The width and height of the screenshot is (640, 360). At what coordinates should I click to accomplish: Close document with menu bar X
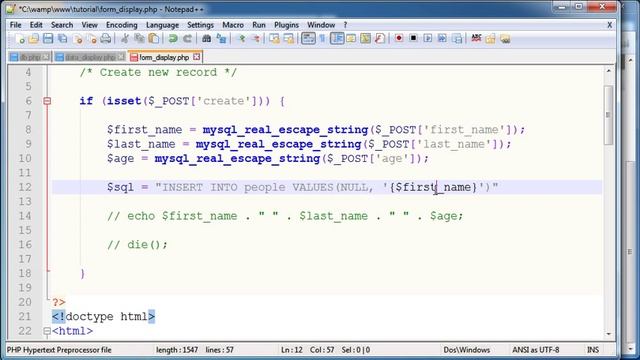point(609,25)
